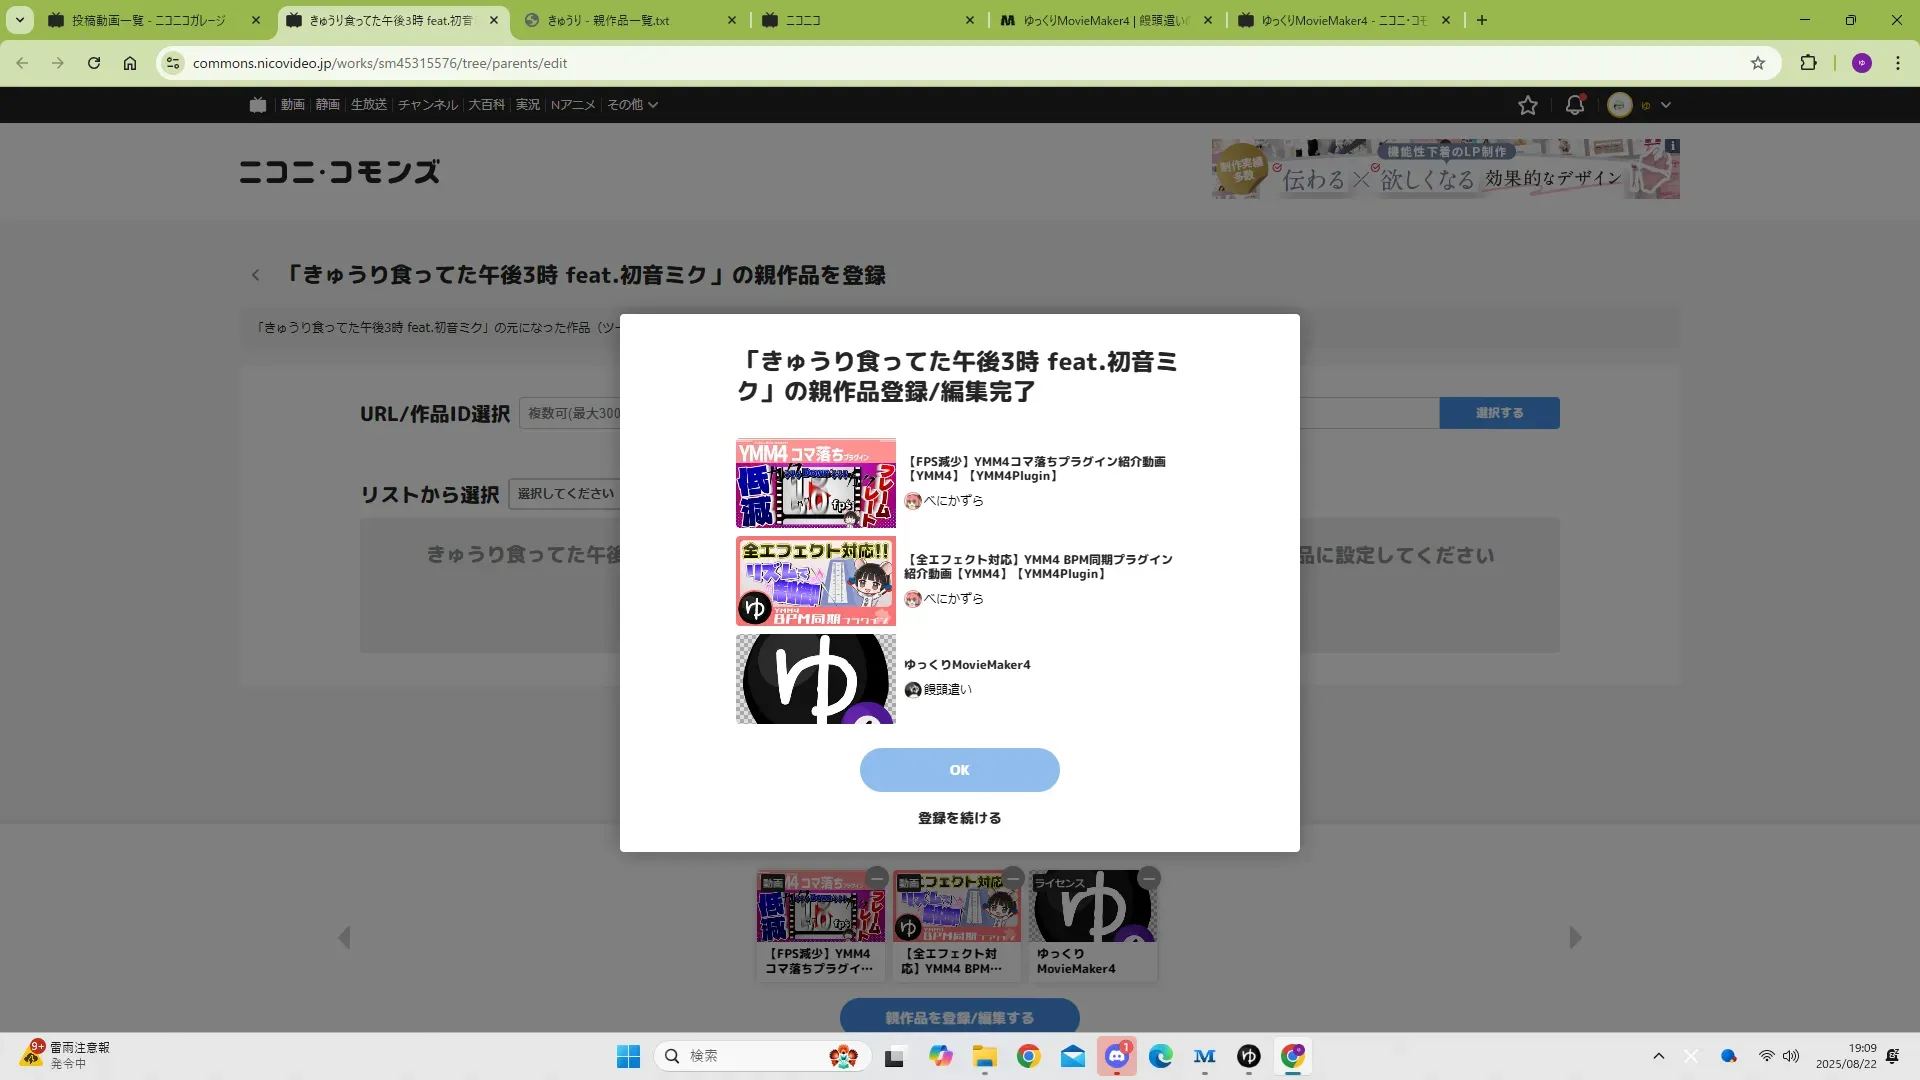Open the Niconico notifications bell
This screenshot has height=1080, width=1920.
point(1575,105)
